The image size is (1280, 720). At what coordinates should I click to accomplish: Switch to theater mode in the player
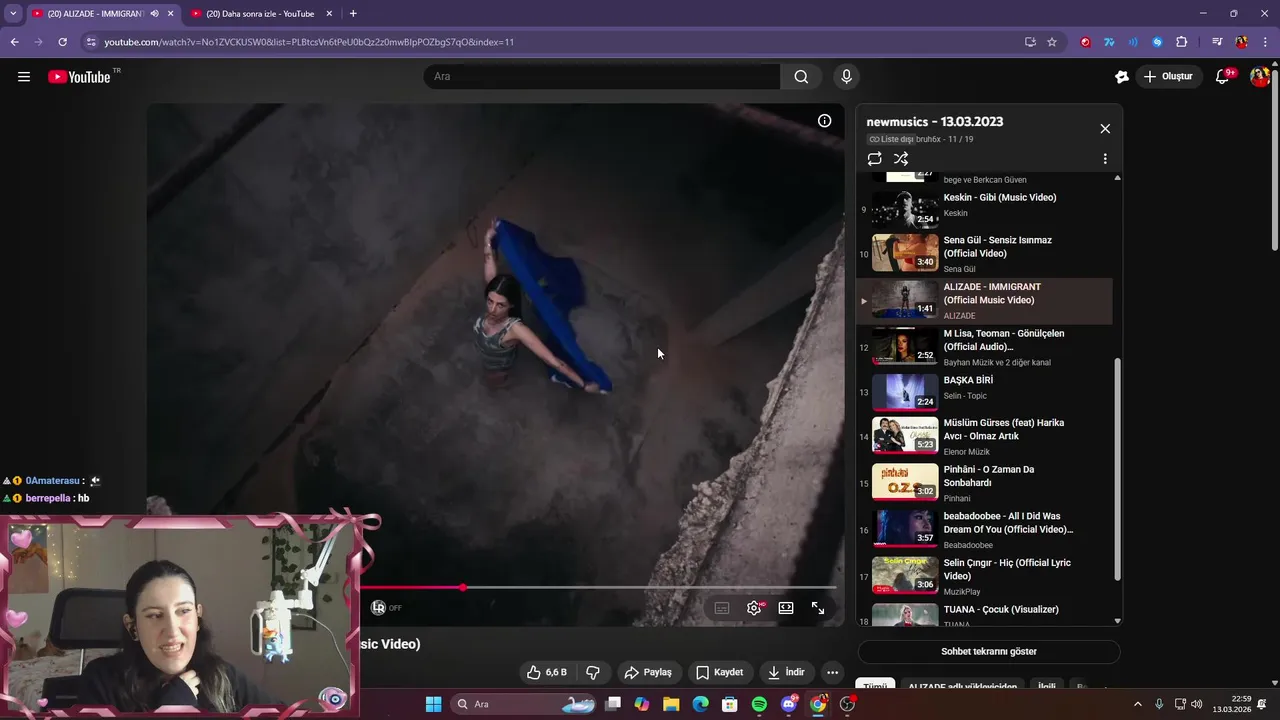point(786,608)
